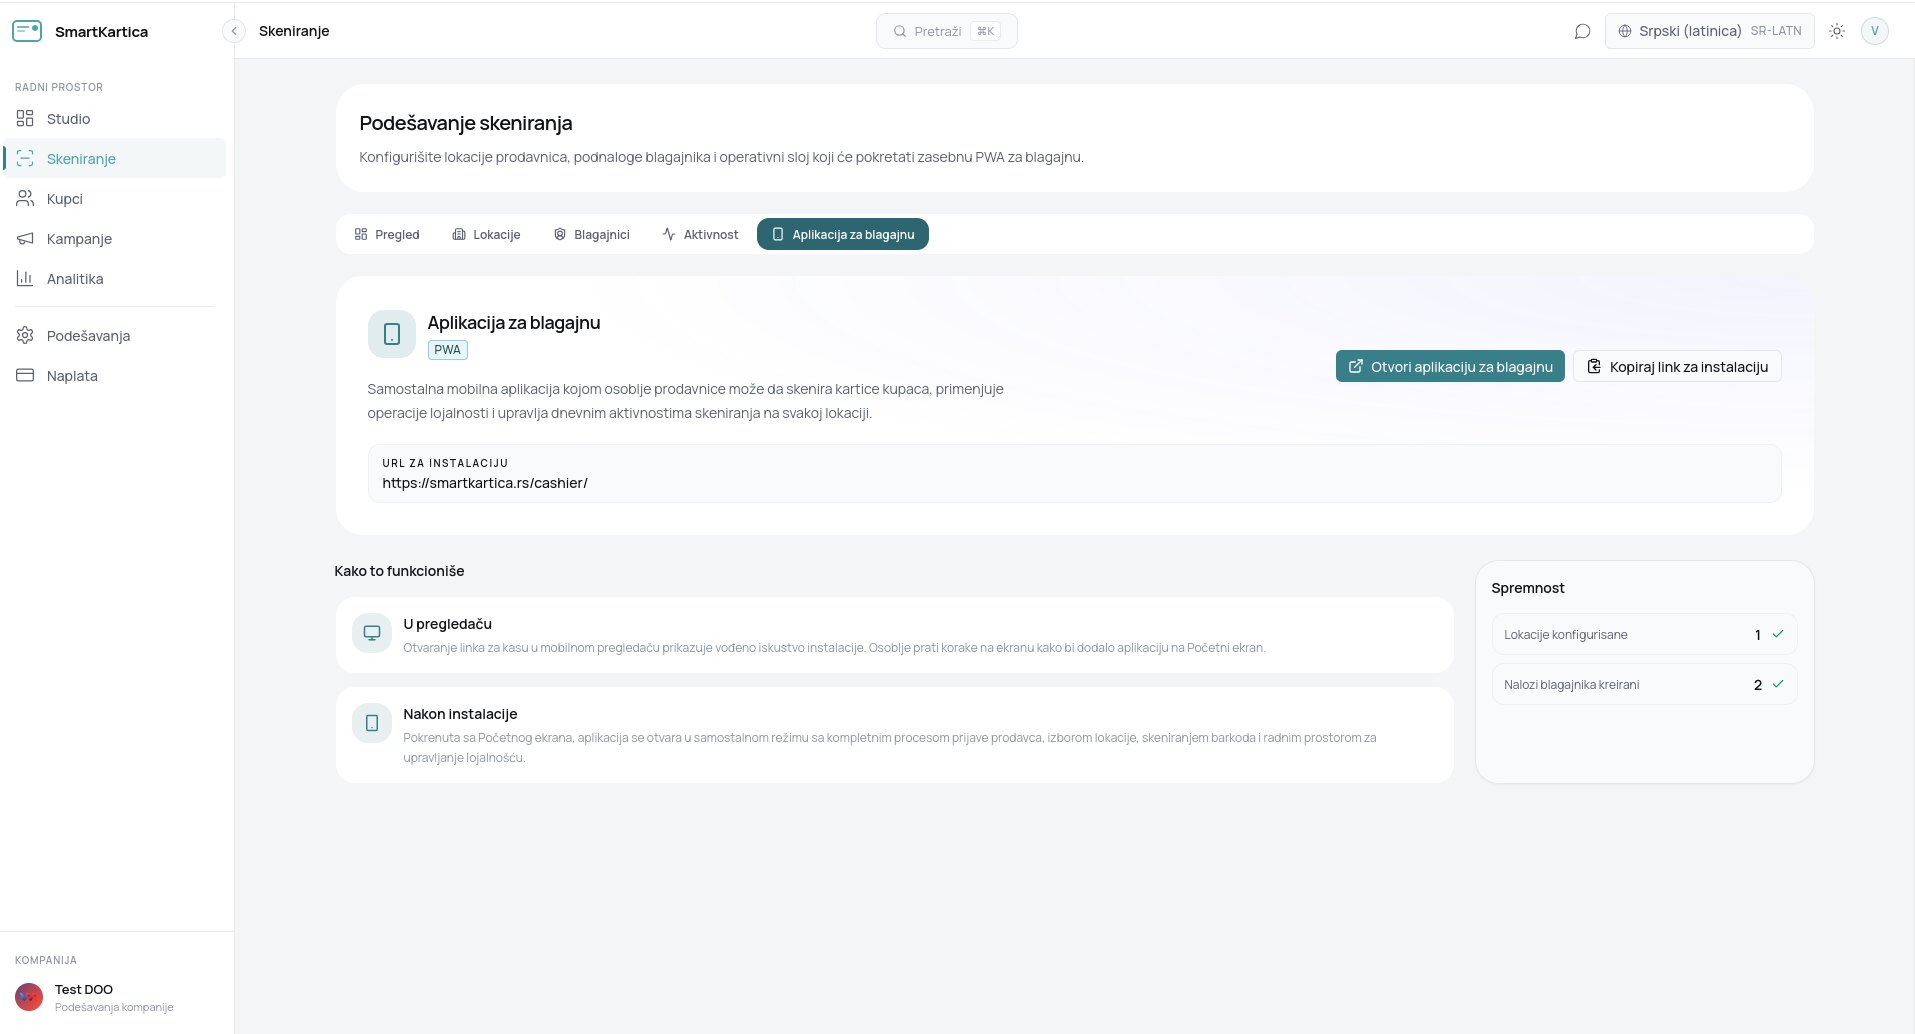Click Kopiraj link za instalaciju button
The width and height of the screenshot is (1915, 1034).
1677,366
